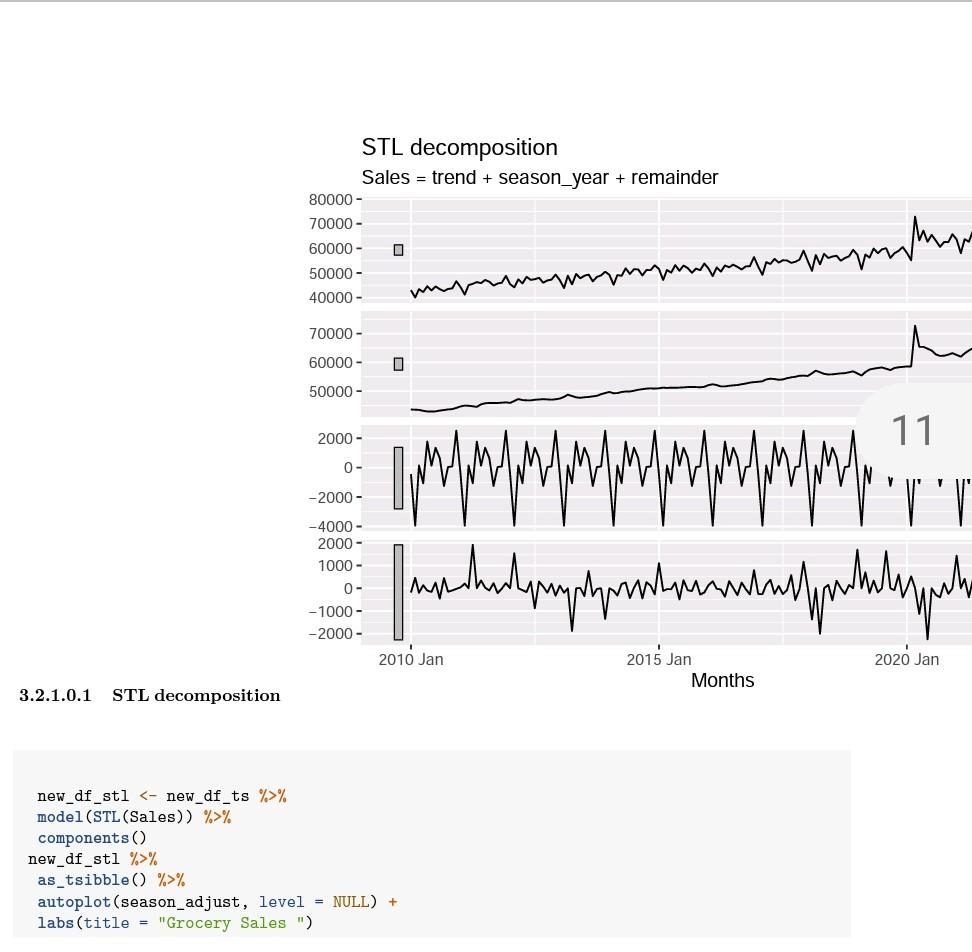The height and width of the screenshot is (952, 972).
Task: Click the standalone code line "new_df_stl %>%"
Action: coord(92,859)
